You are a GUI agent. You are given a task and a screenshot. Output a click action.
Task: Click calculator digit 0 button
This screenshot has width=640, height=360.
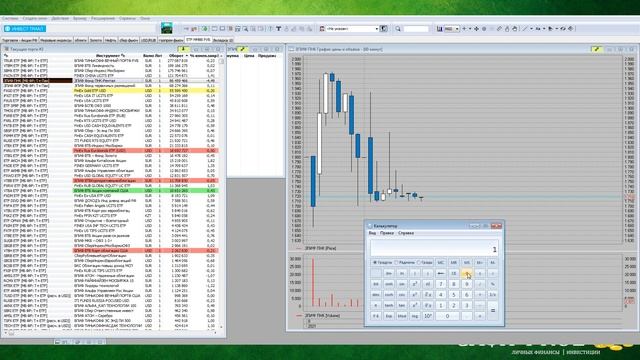tap(447, 316)
